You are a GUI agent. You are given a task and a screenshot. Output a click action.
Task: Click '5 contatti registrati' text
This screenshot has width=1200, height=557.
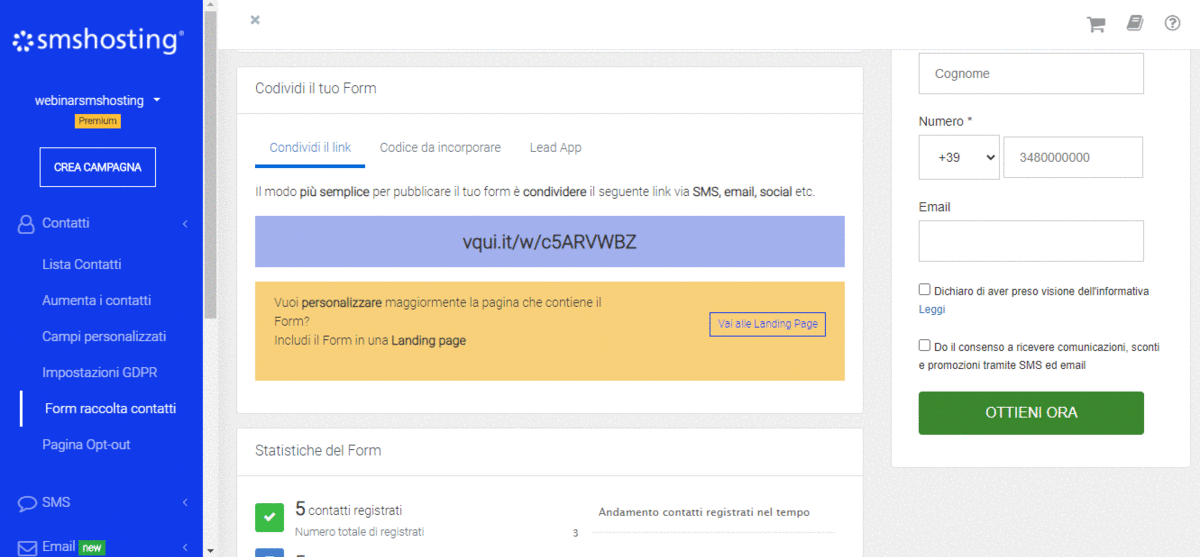tap(349, 510)
